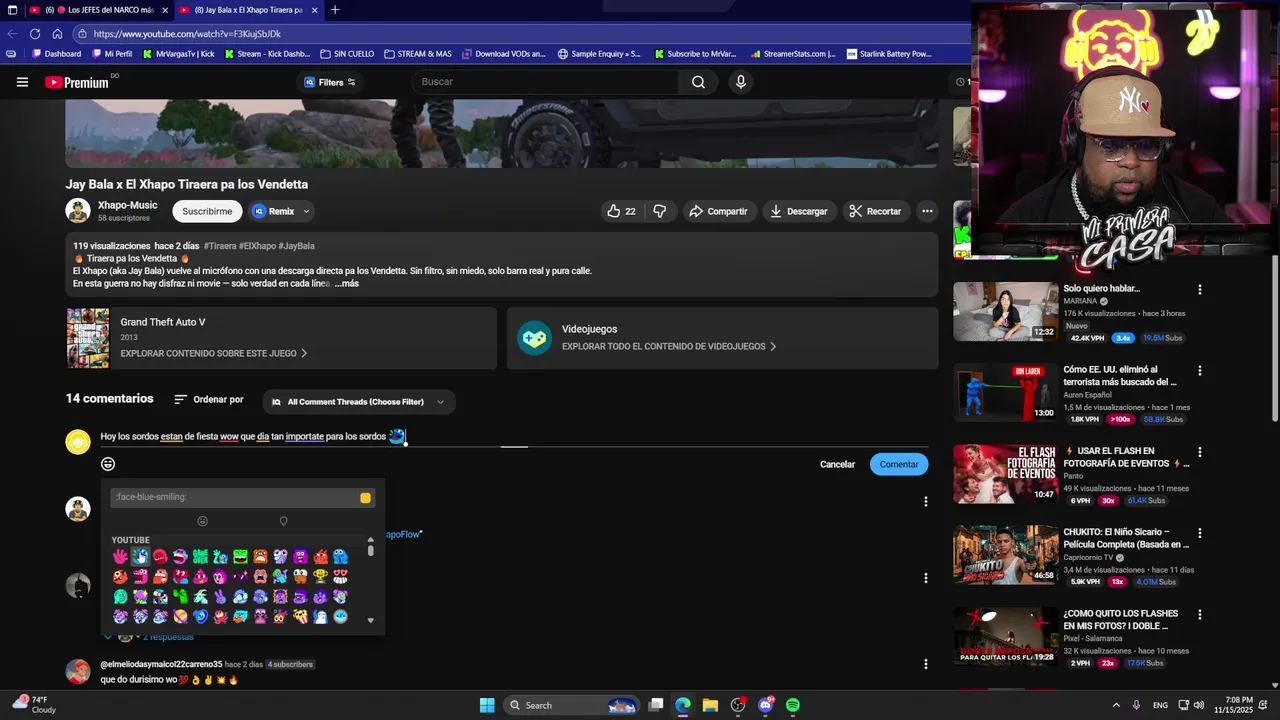This screenshot has height=720, width=1280.
Task: Open skin tone yellow swatch selector
Action: coord(365,497)
